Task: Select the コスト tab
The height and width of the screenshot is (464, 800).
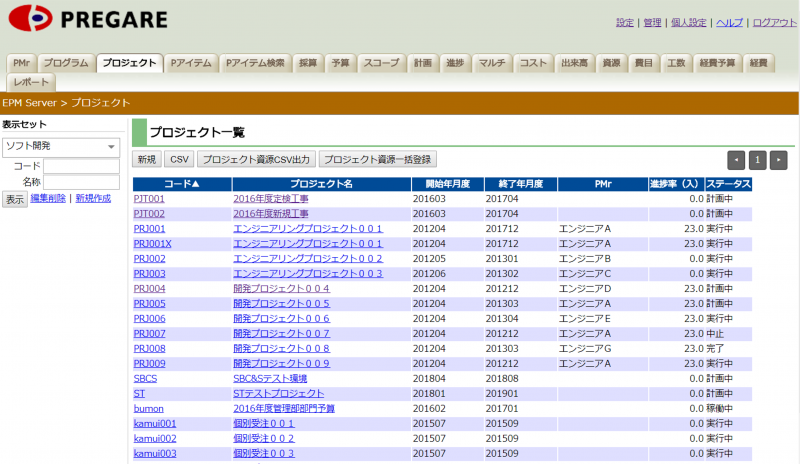Action: [x=533, y=63]
